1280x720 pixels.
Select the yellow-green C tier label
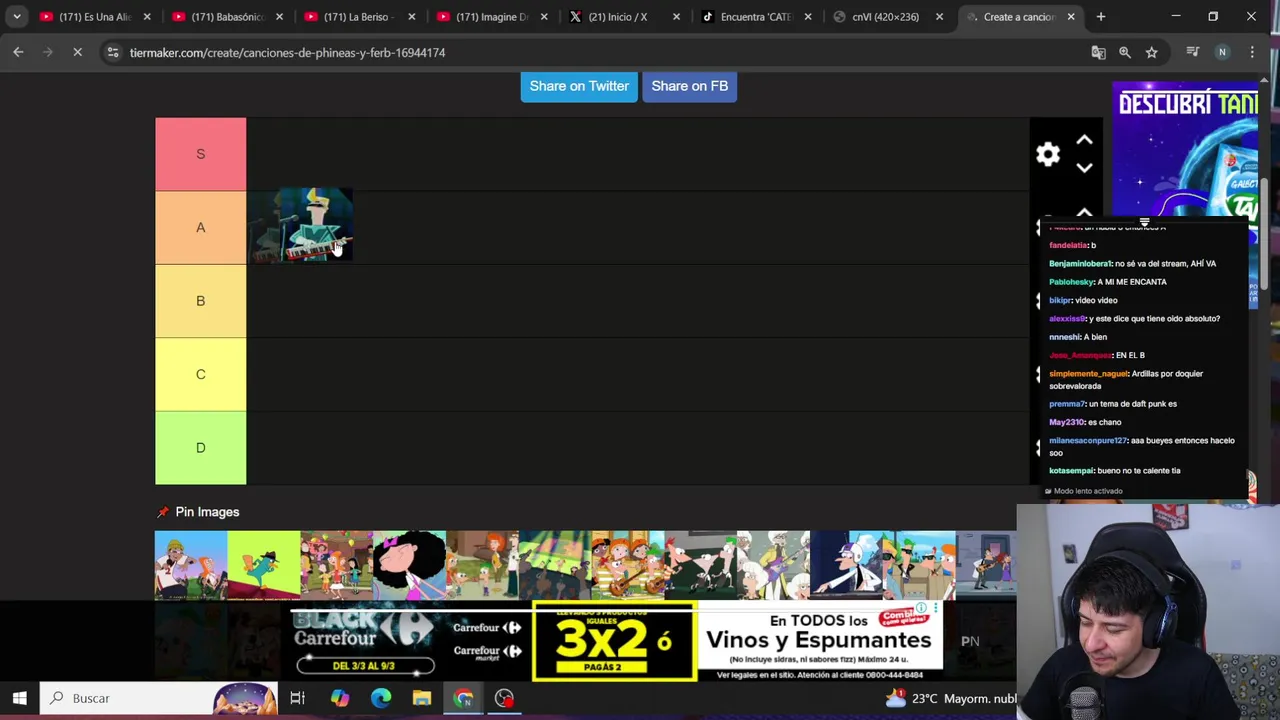(200, 374)
